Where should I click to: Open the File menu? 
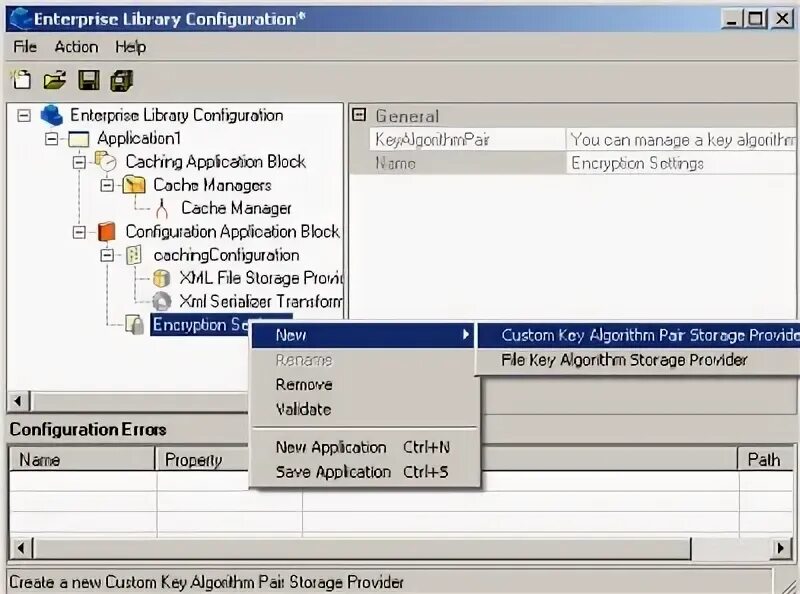pyautogui.click(x=25, y=47)
